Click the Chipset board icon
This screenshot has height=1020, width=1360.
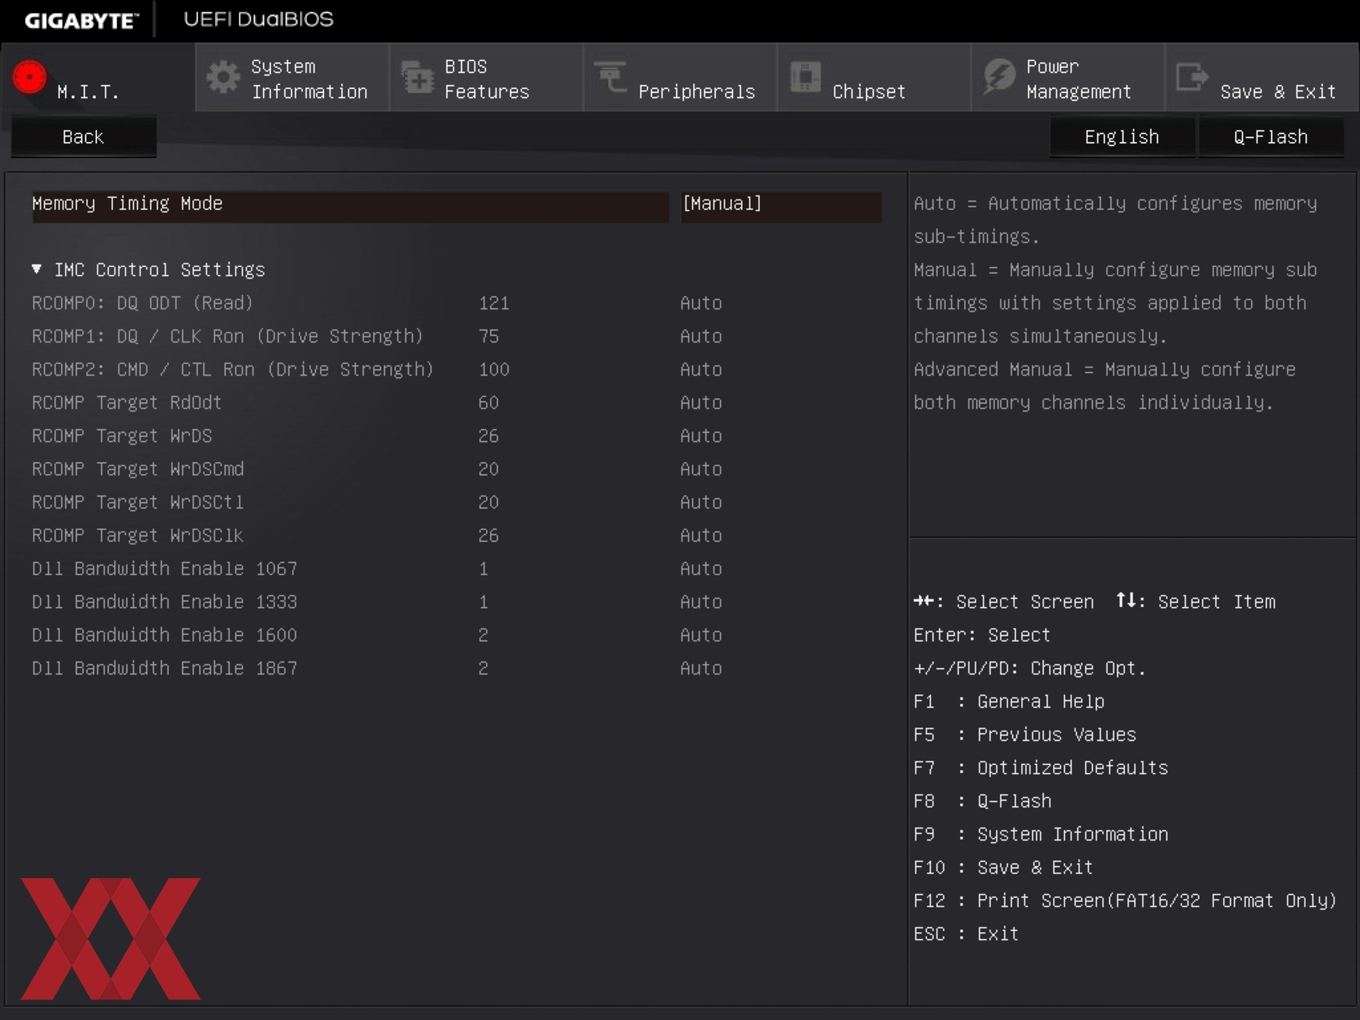pos(805,77)
